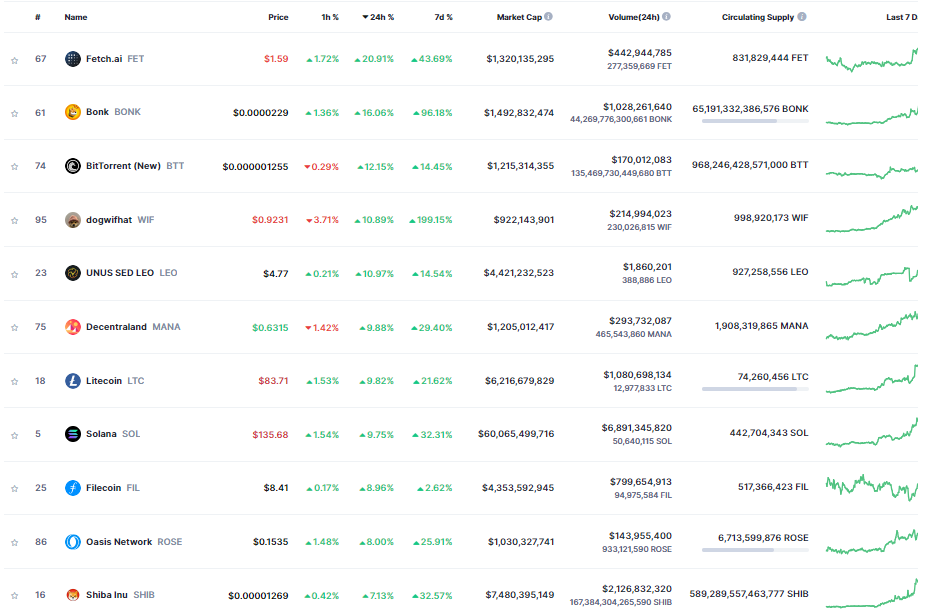Click the Solana logo icon
The height and width of the screenshot is (612, 933).
tap(73, 434)
